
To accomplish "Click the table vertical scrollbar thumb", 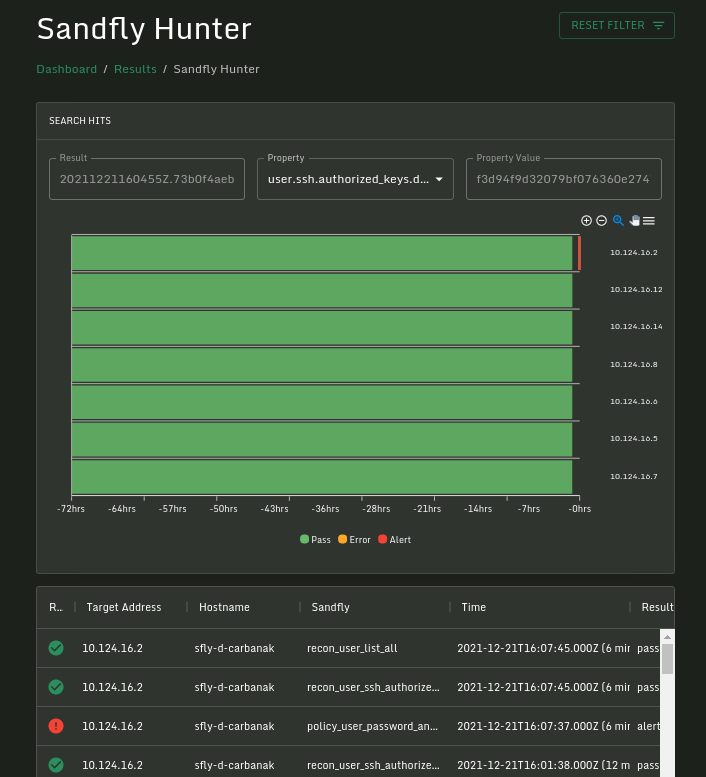I will (x=667, y=659).
